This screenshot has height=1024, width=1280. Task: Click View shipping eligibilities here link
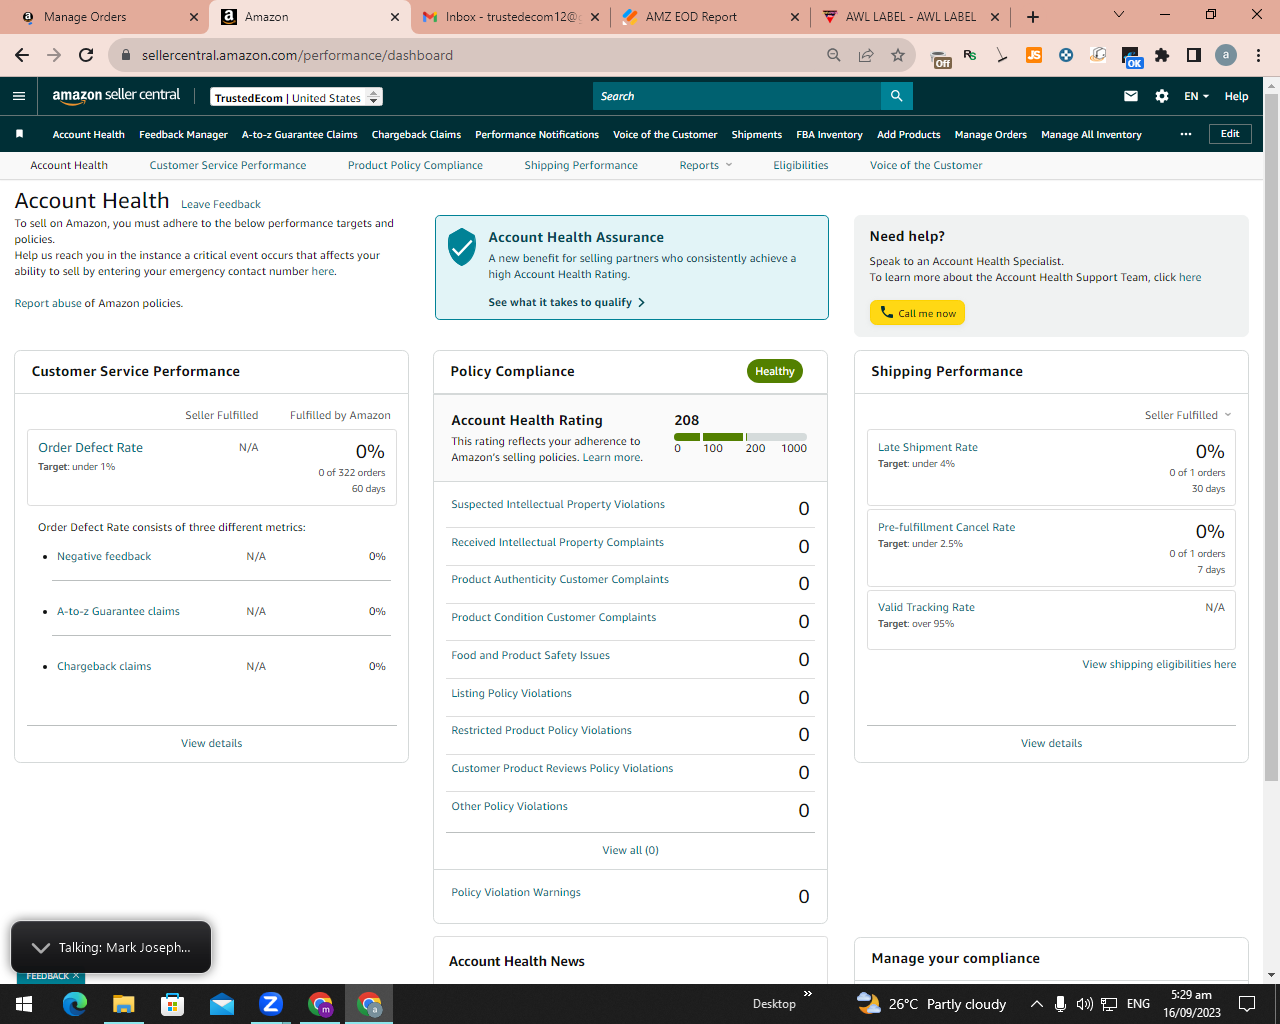tap(1159, 664)
